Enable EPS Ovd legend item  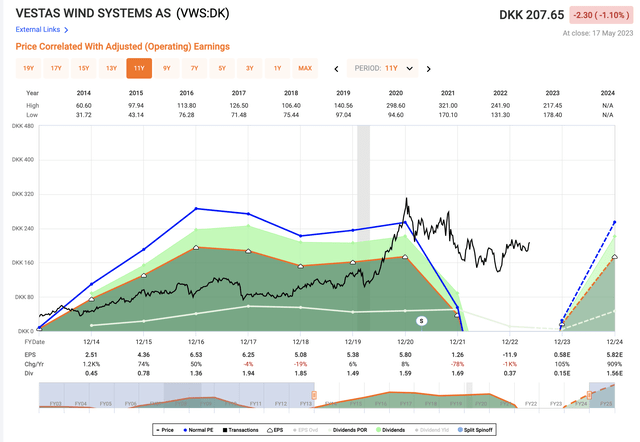point(305,430)
